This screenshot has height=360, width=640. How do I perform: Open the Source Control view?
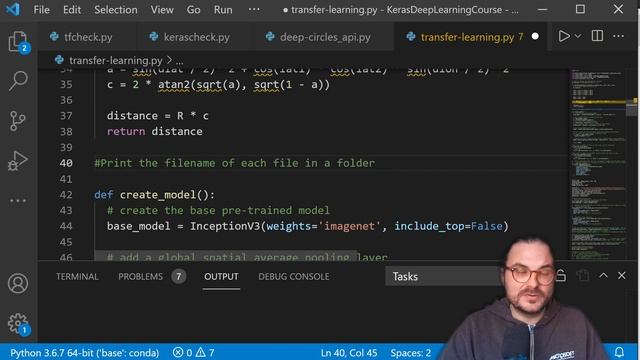(x=18, y=120)
